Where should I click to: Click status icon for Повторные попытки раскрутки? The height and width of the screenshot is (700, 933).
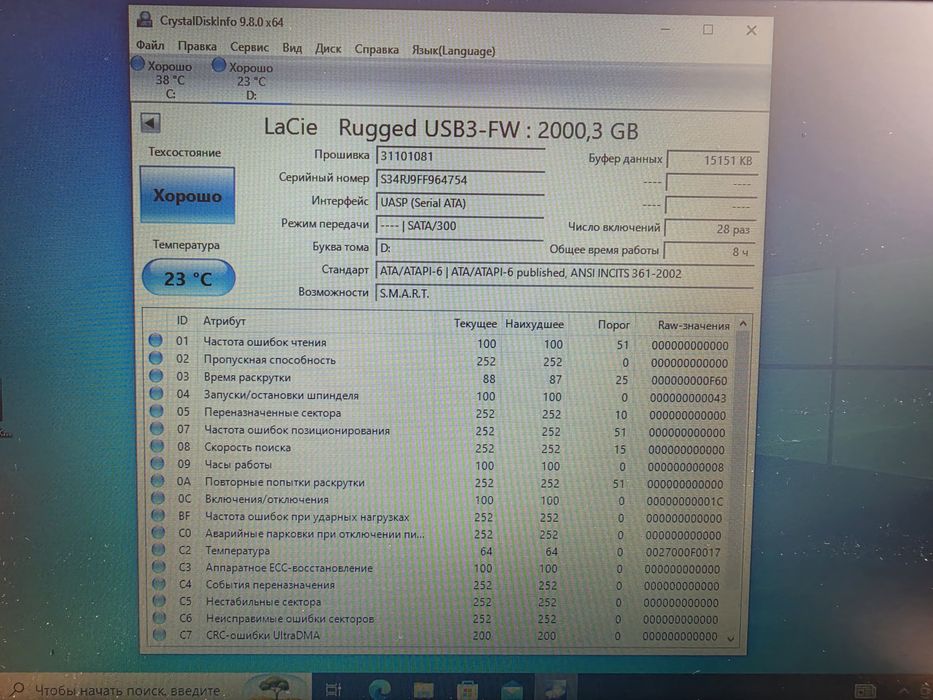pos(158,480)
